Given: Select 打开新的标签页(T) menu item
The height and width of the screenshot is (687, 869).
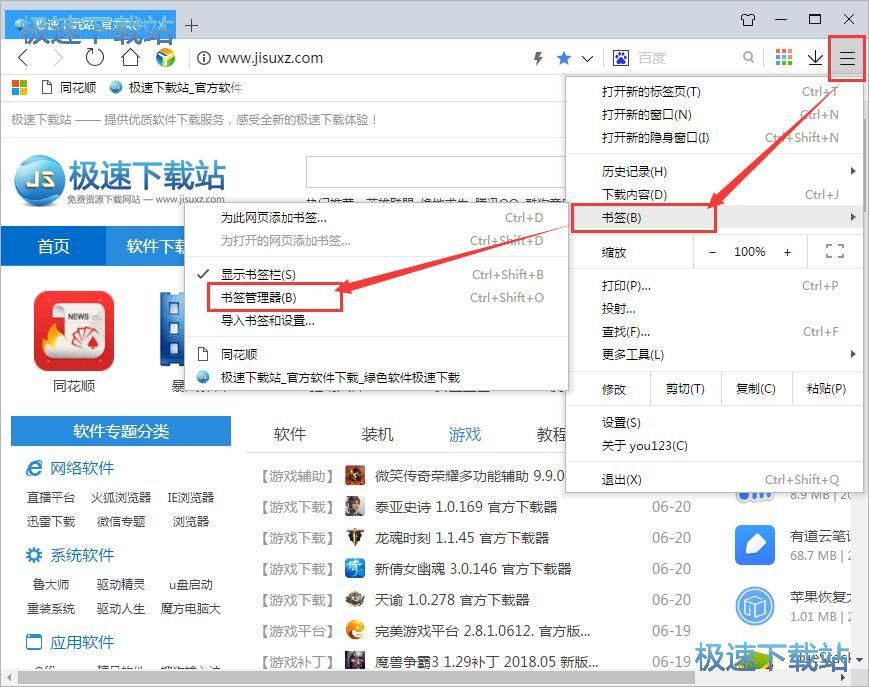Looking at the screenshot, I should pos(714,91).
